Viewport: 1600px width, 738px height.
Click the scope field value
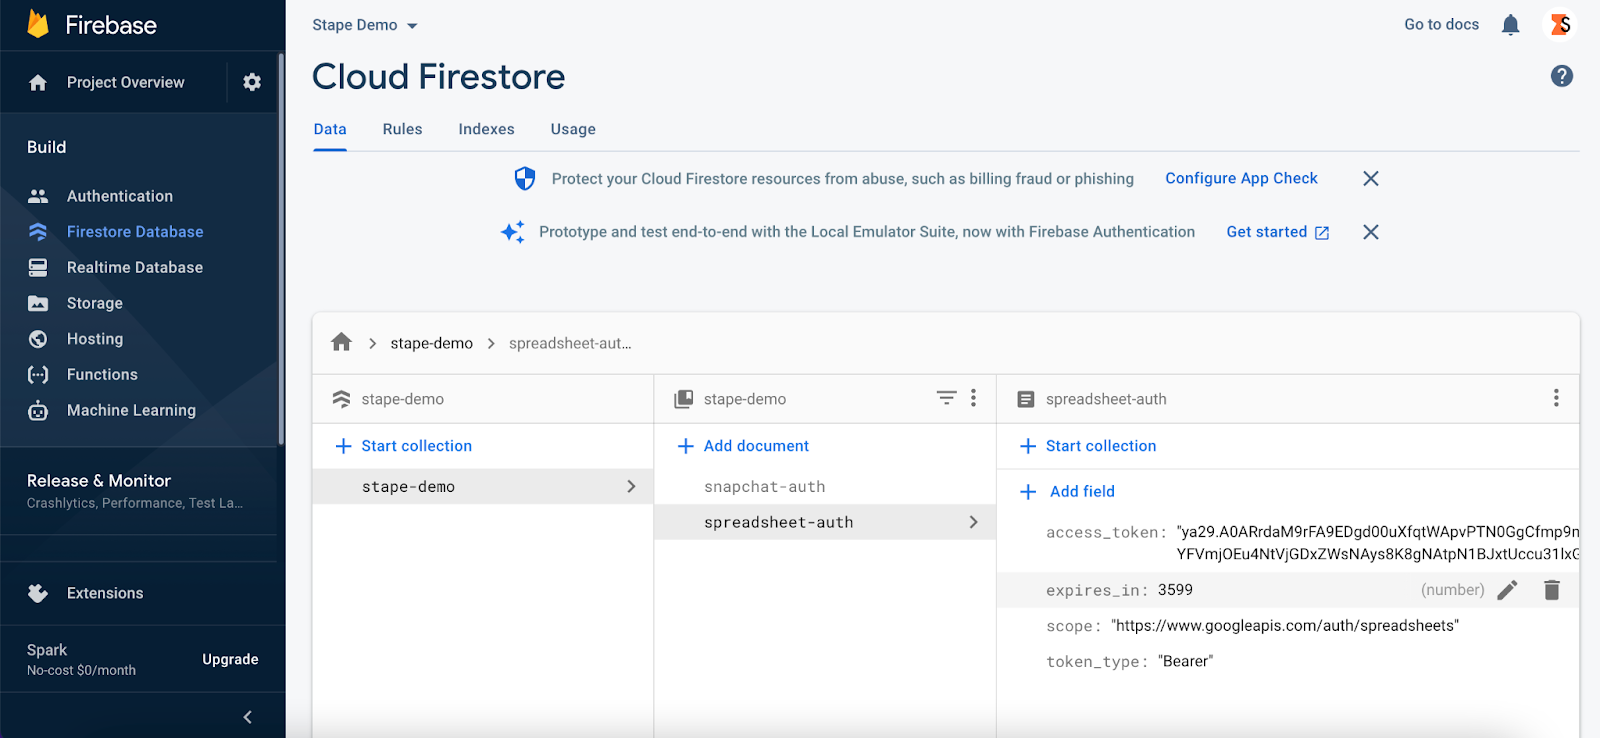tap(1285, 626)
